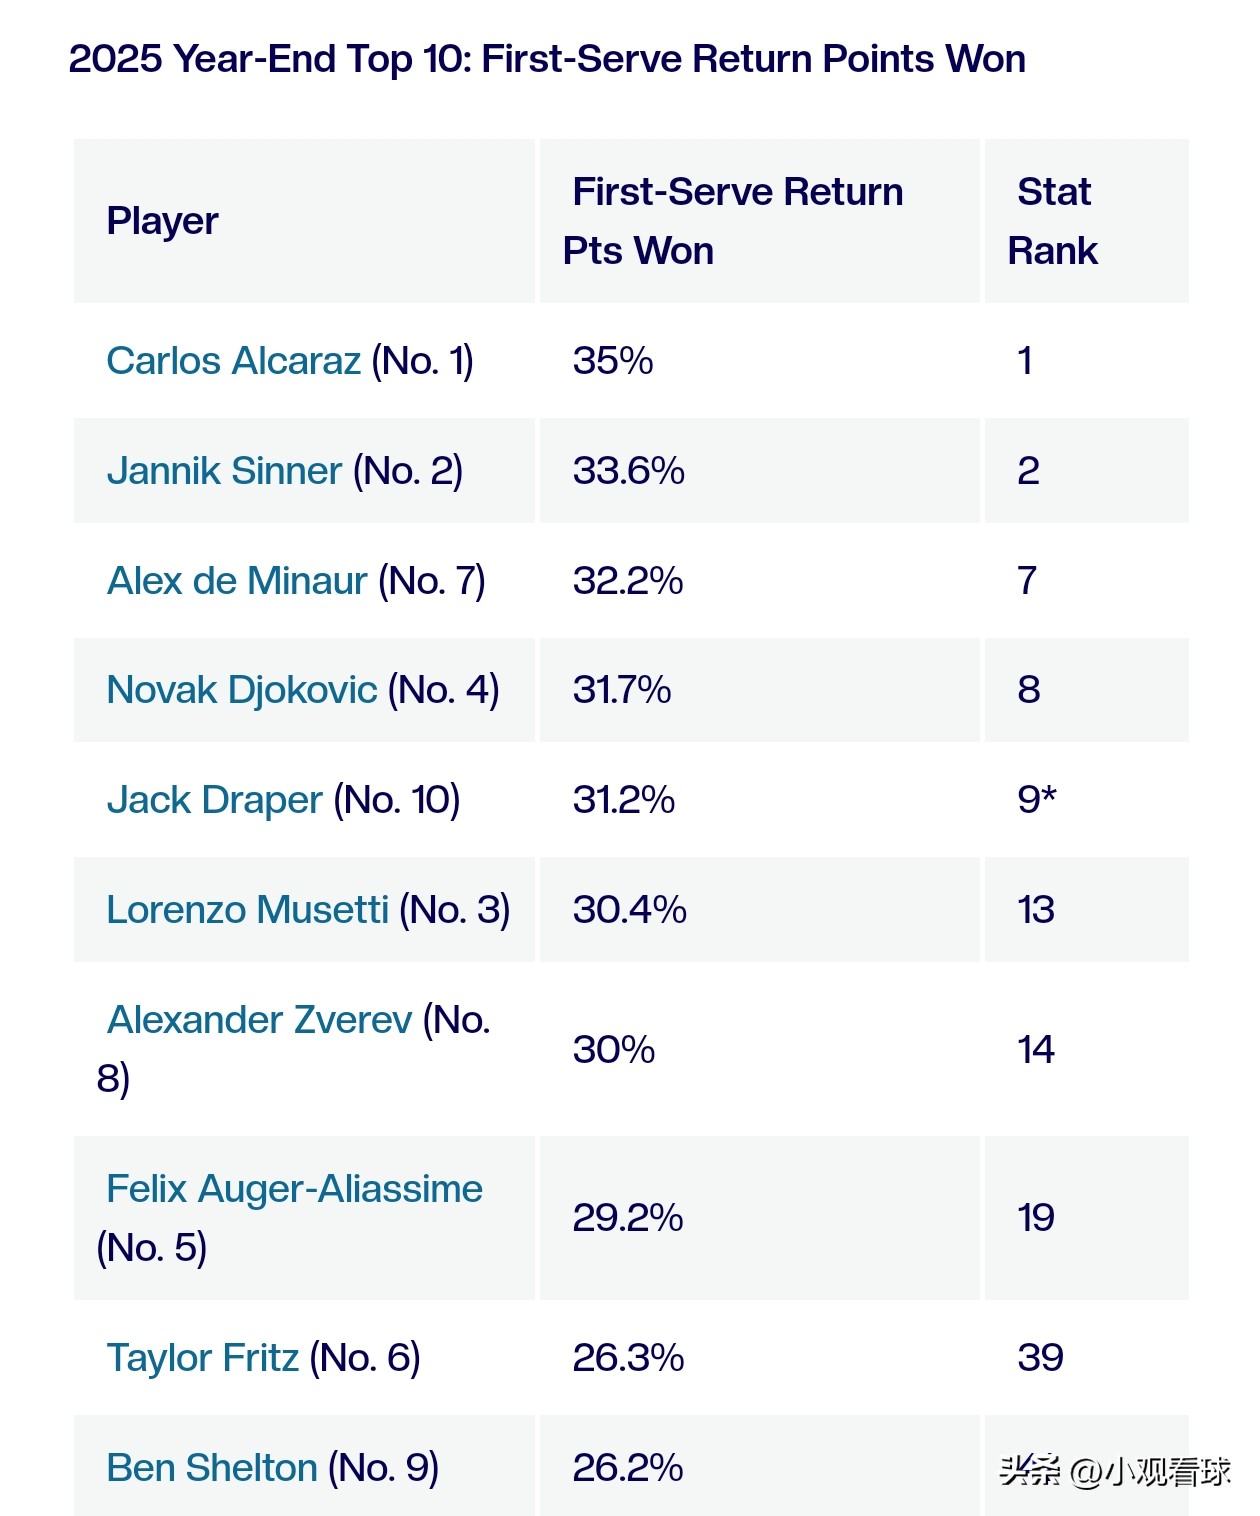Click the Jannik Sinner link
The height and width of the screenshot is (1516, 1260).
pyautogui.click(x=224, y=471)
